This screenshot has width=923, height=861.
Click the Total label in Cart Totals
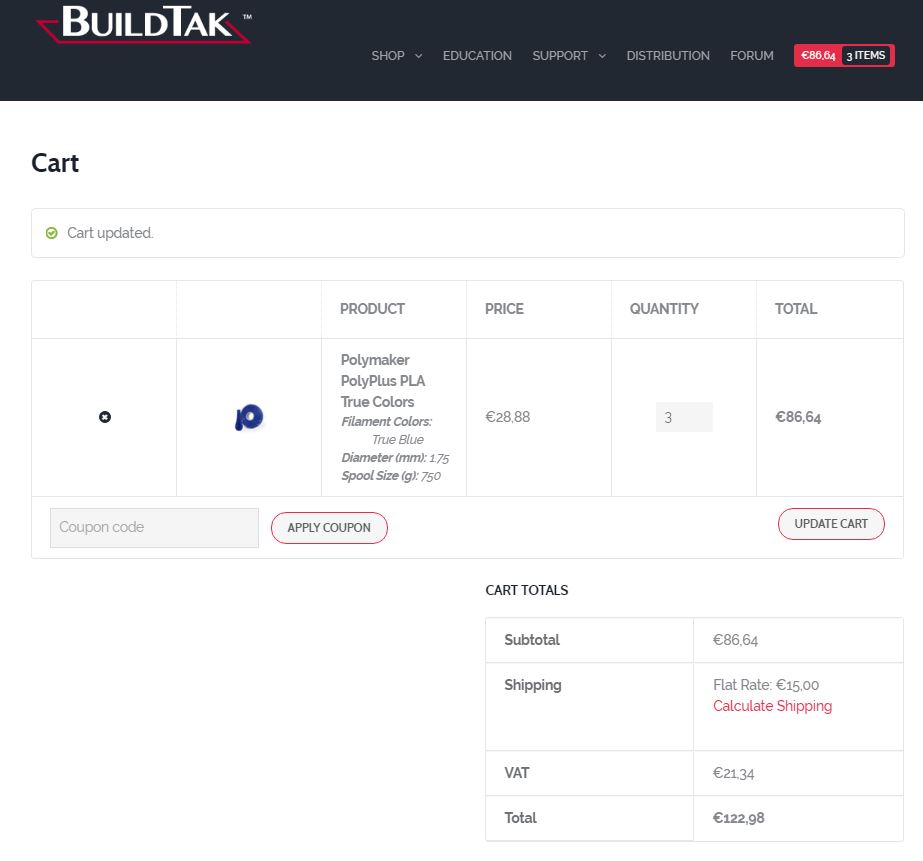click(x=520, y=817)
